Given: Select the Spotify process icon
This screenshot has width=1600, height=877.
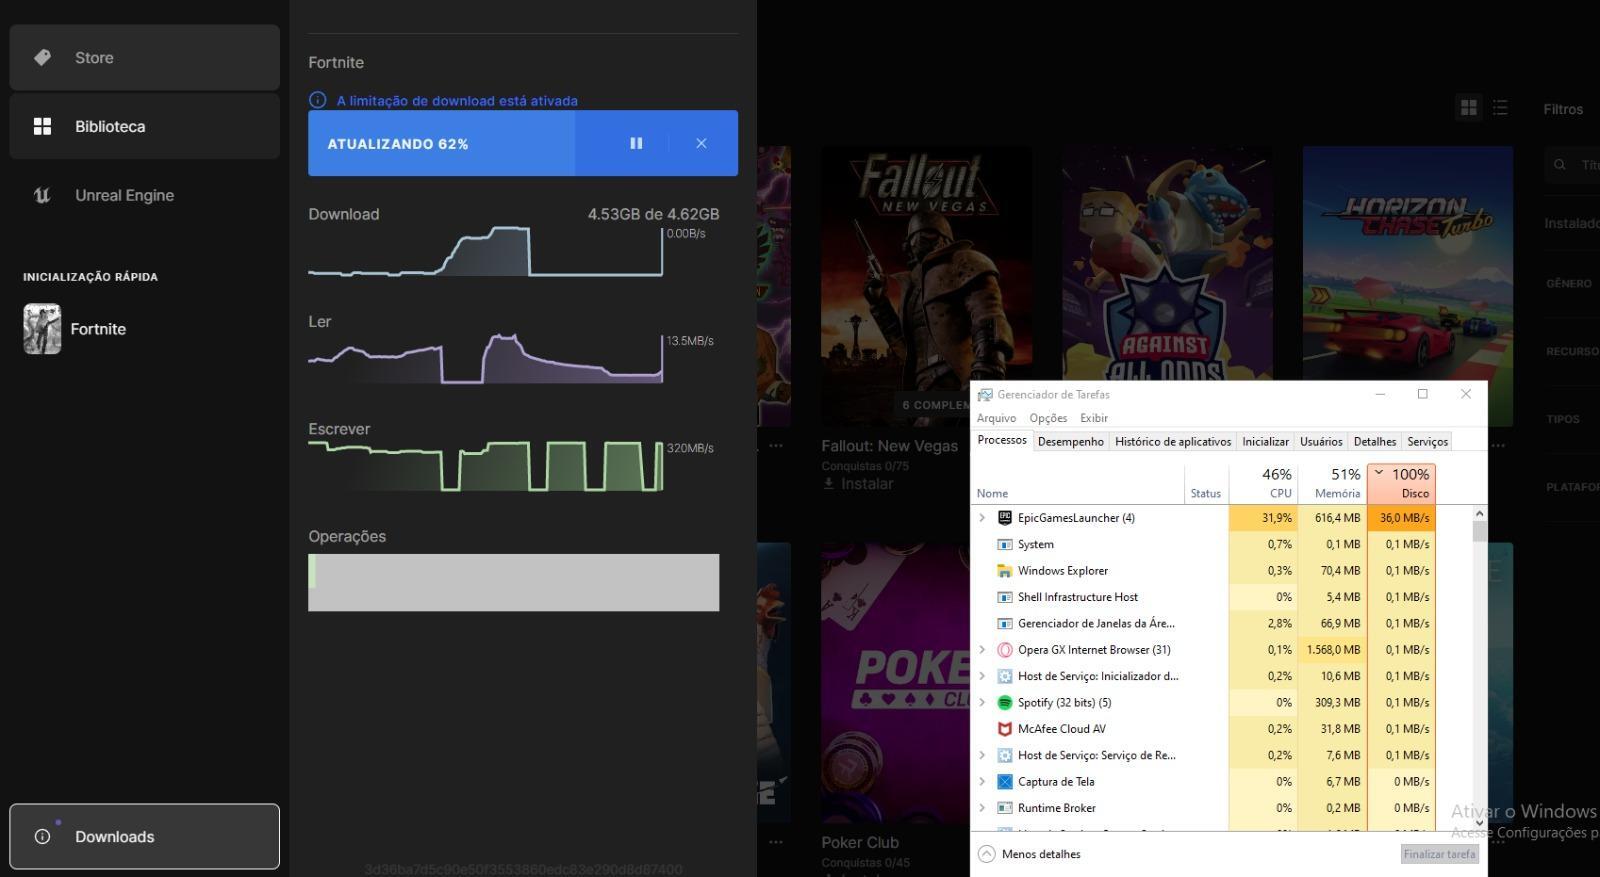Looking at the screenshot, I should (x=1005, y=703).
